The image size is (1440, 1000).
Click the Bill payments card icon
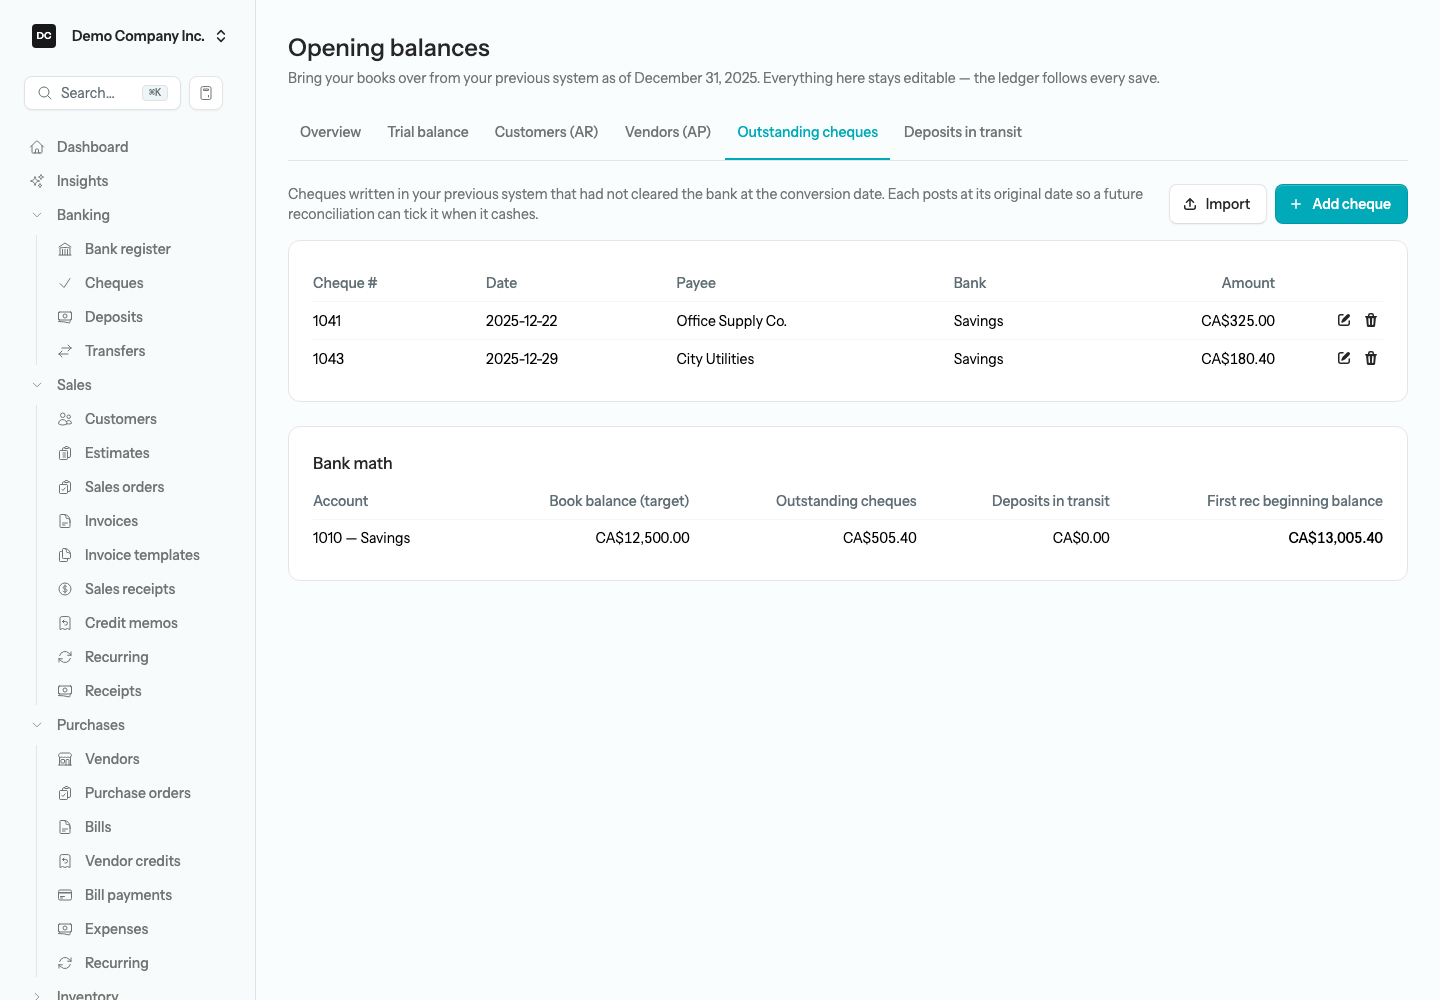(x=65, y=895)
